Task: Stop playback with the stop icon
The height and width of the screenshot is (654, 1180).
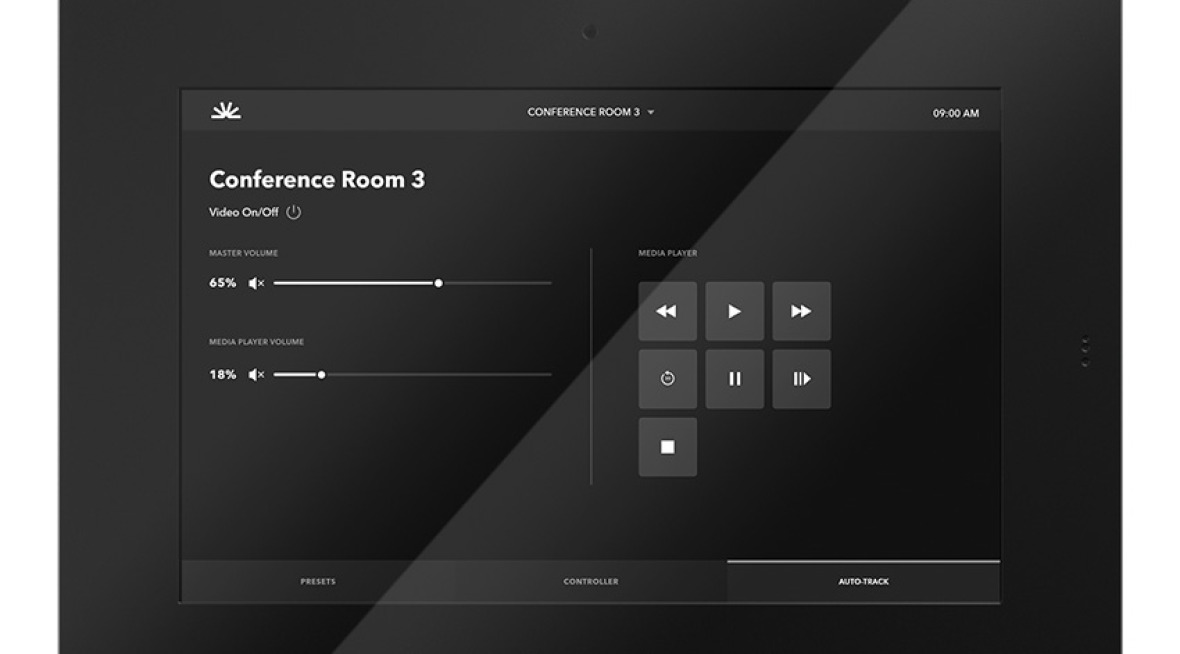Action: point(667,447)
